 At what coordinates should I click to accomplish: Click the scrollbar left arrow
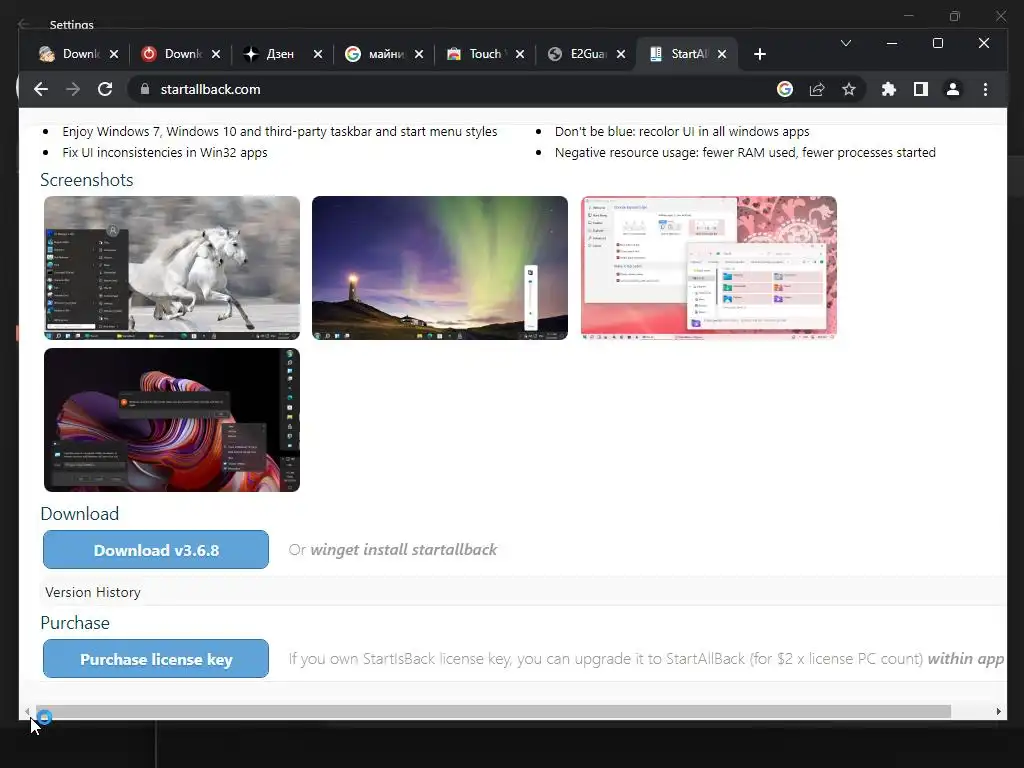27,711
